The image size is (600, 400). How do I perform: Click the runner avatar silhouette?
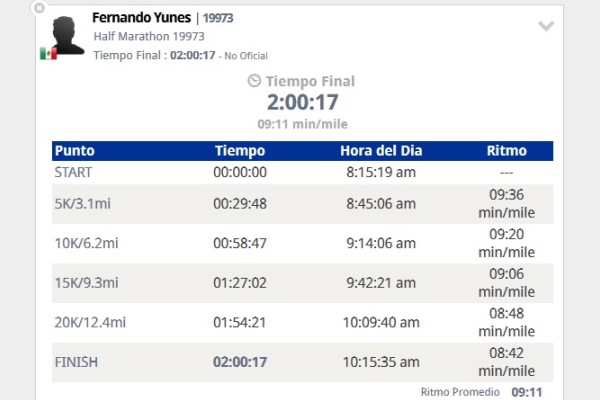click(x=67, y=36)
